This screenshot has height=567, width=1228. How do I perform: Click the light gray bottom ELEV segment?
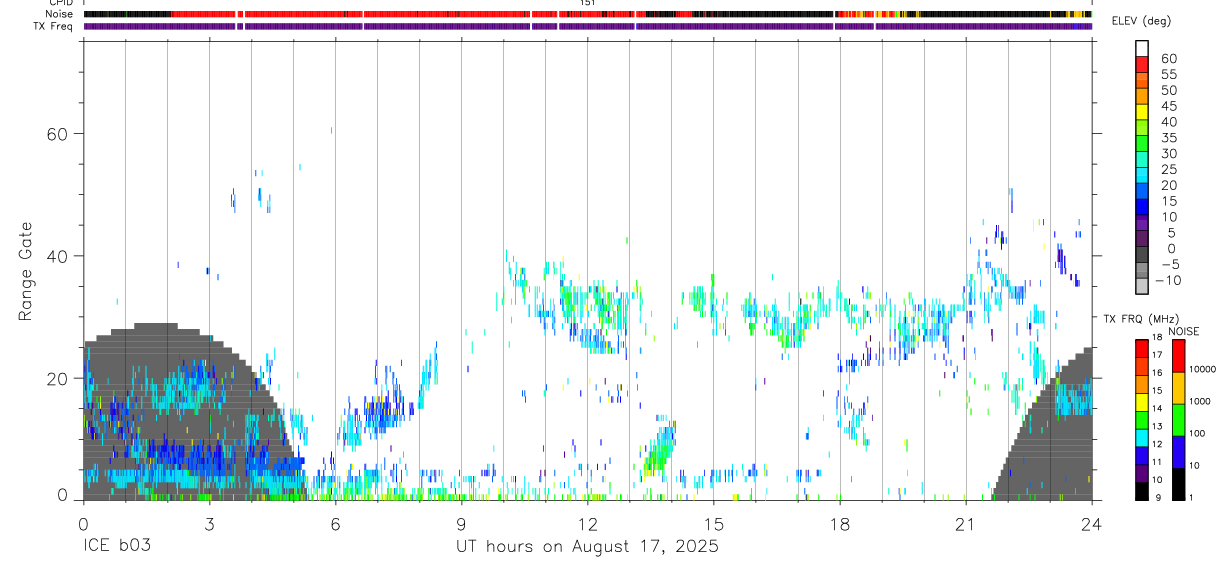coord(1142,286)
